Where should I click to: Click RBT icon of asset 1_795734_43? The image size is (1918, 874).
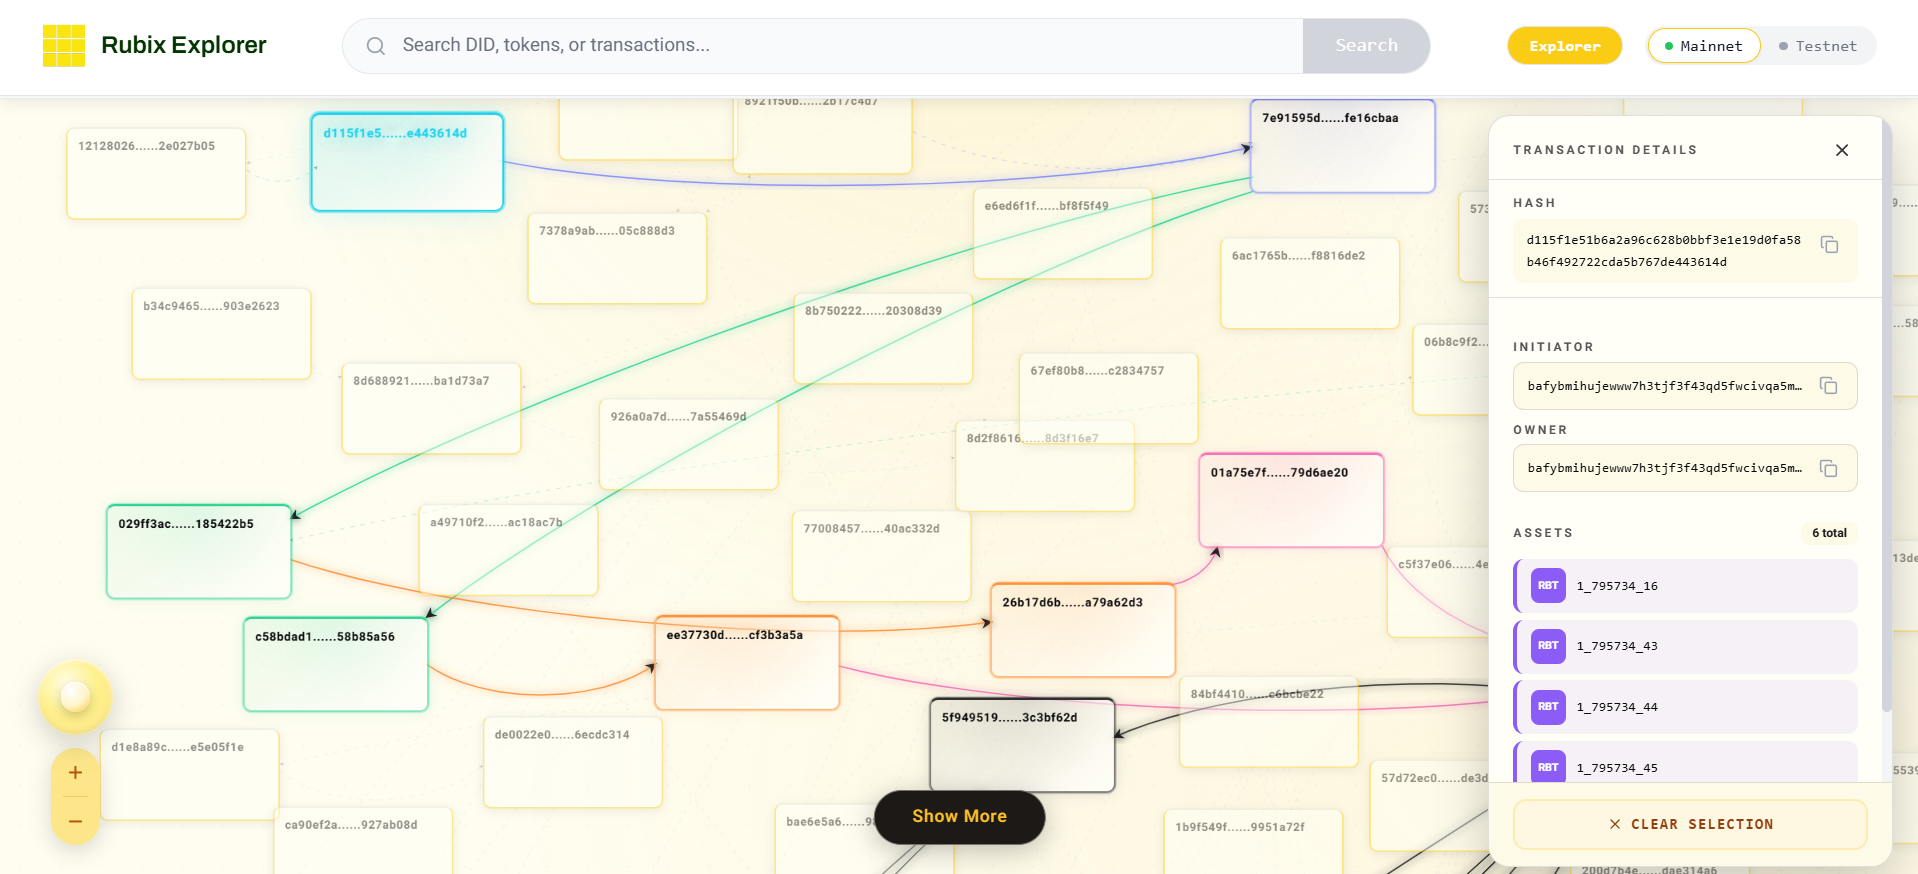point(1548,646)
